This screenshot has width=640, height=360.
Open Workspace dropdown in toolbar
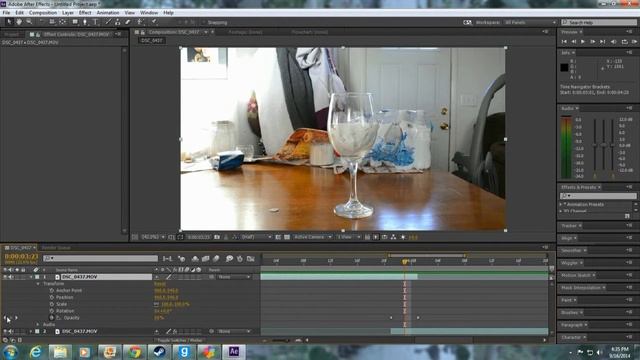(x=530, y=22)
